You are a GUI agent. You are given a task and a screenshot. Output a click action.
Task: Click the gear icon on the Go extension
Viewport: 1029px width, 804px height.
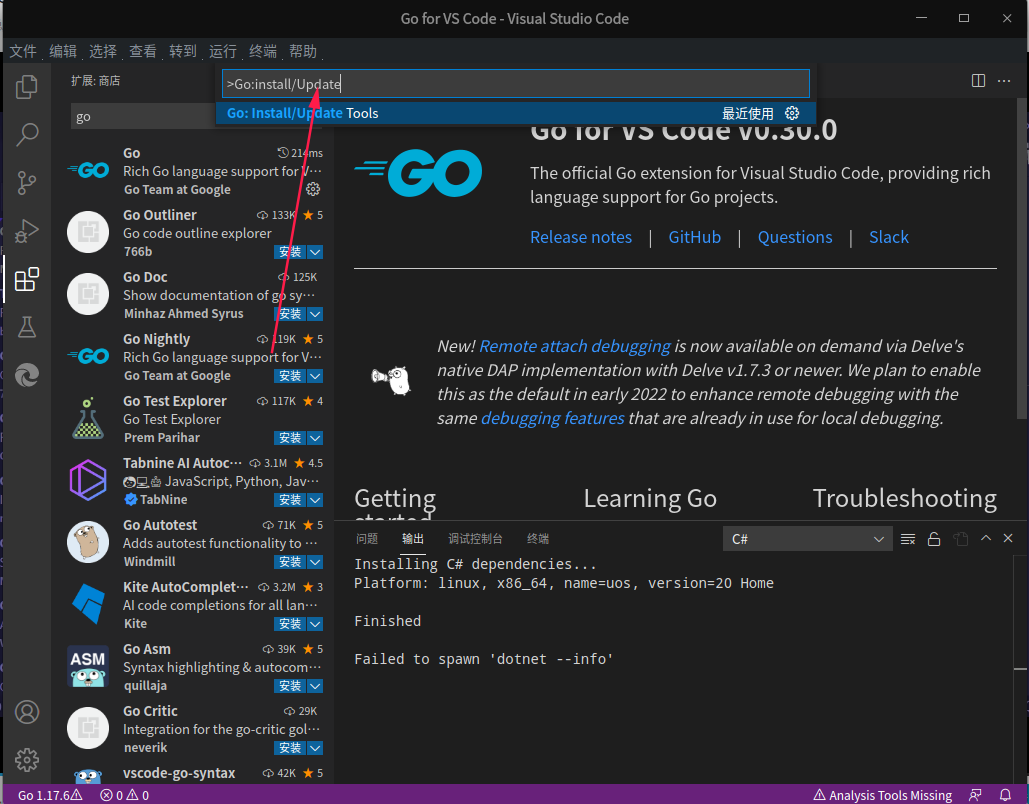[x=313, y=190]
